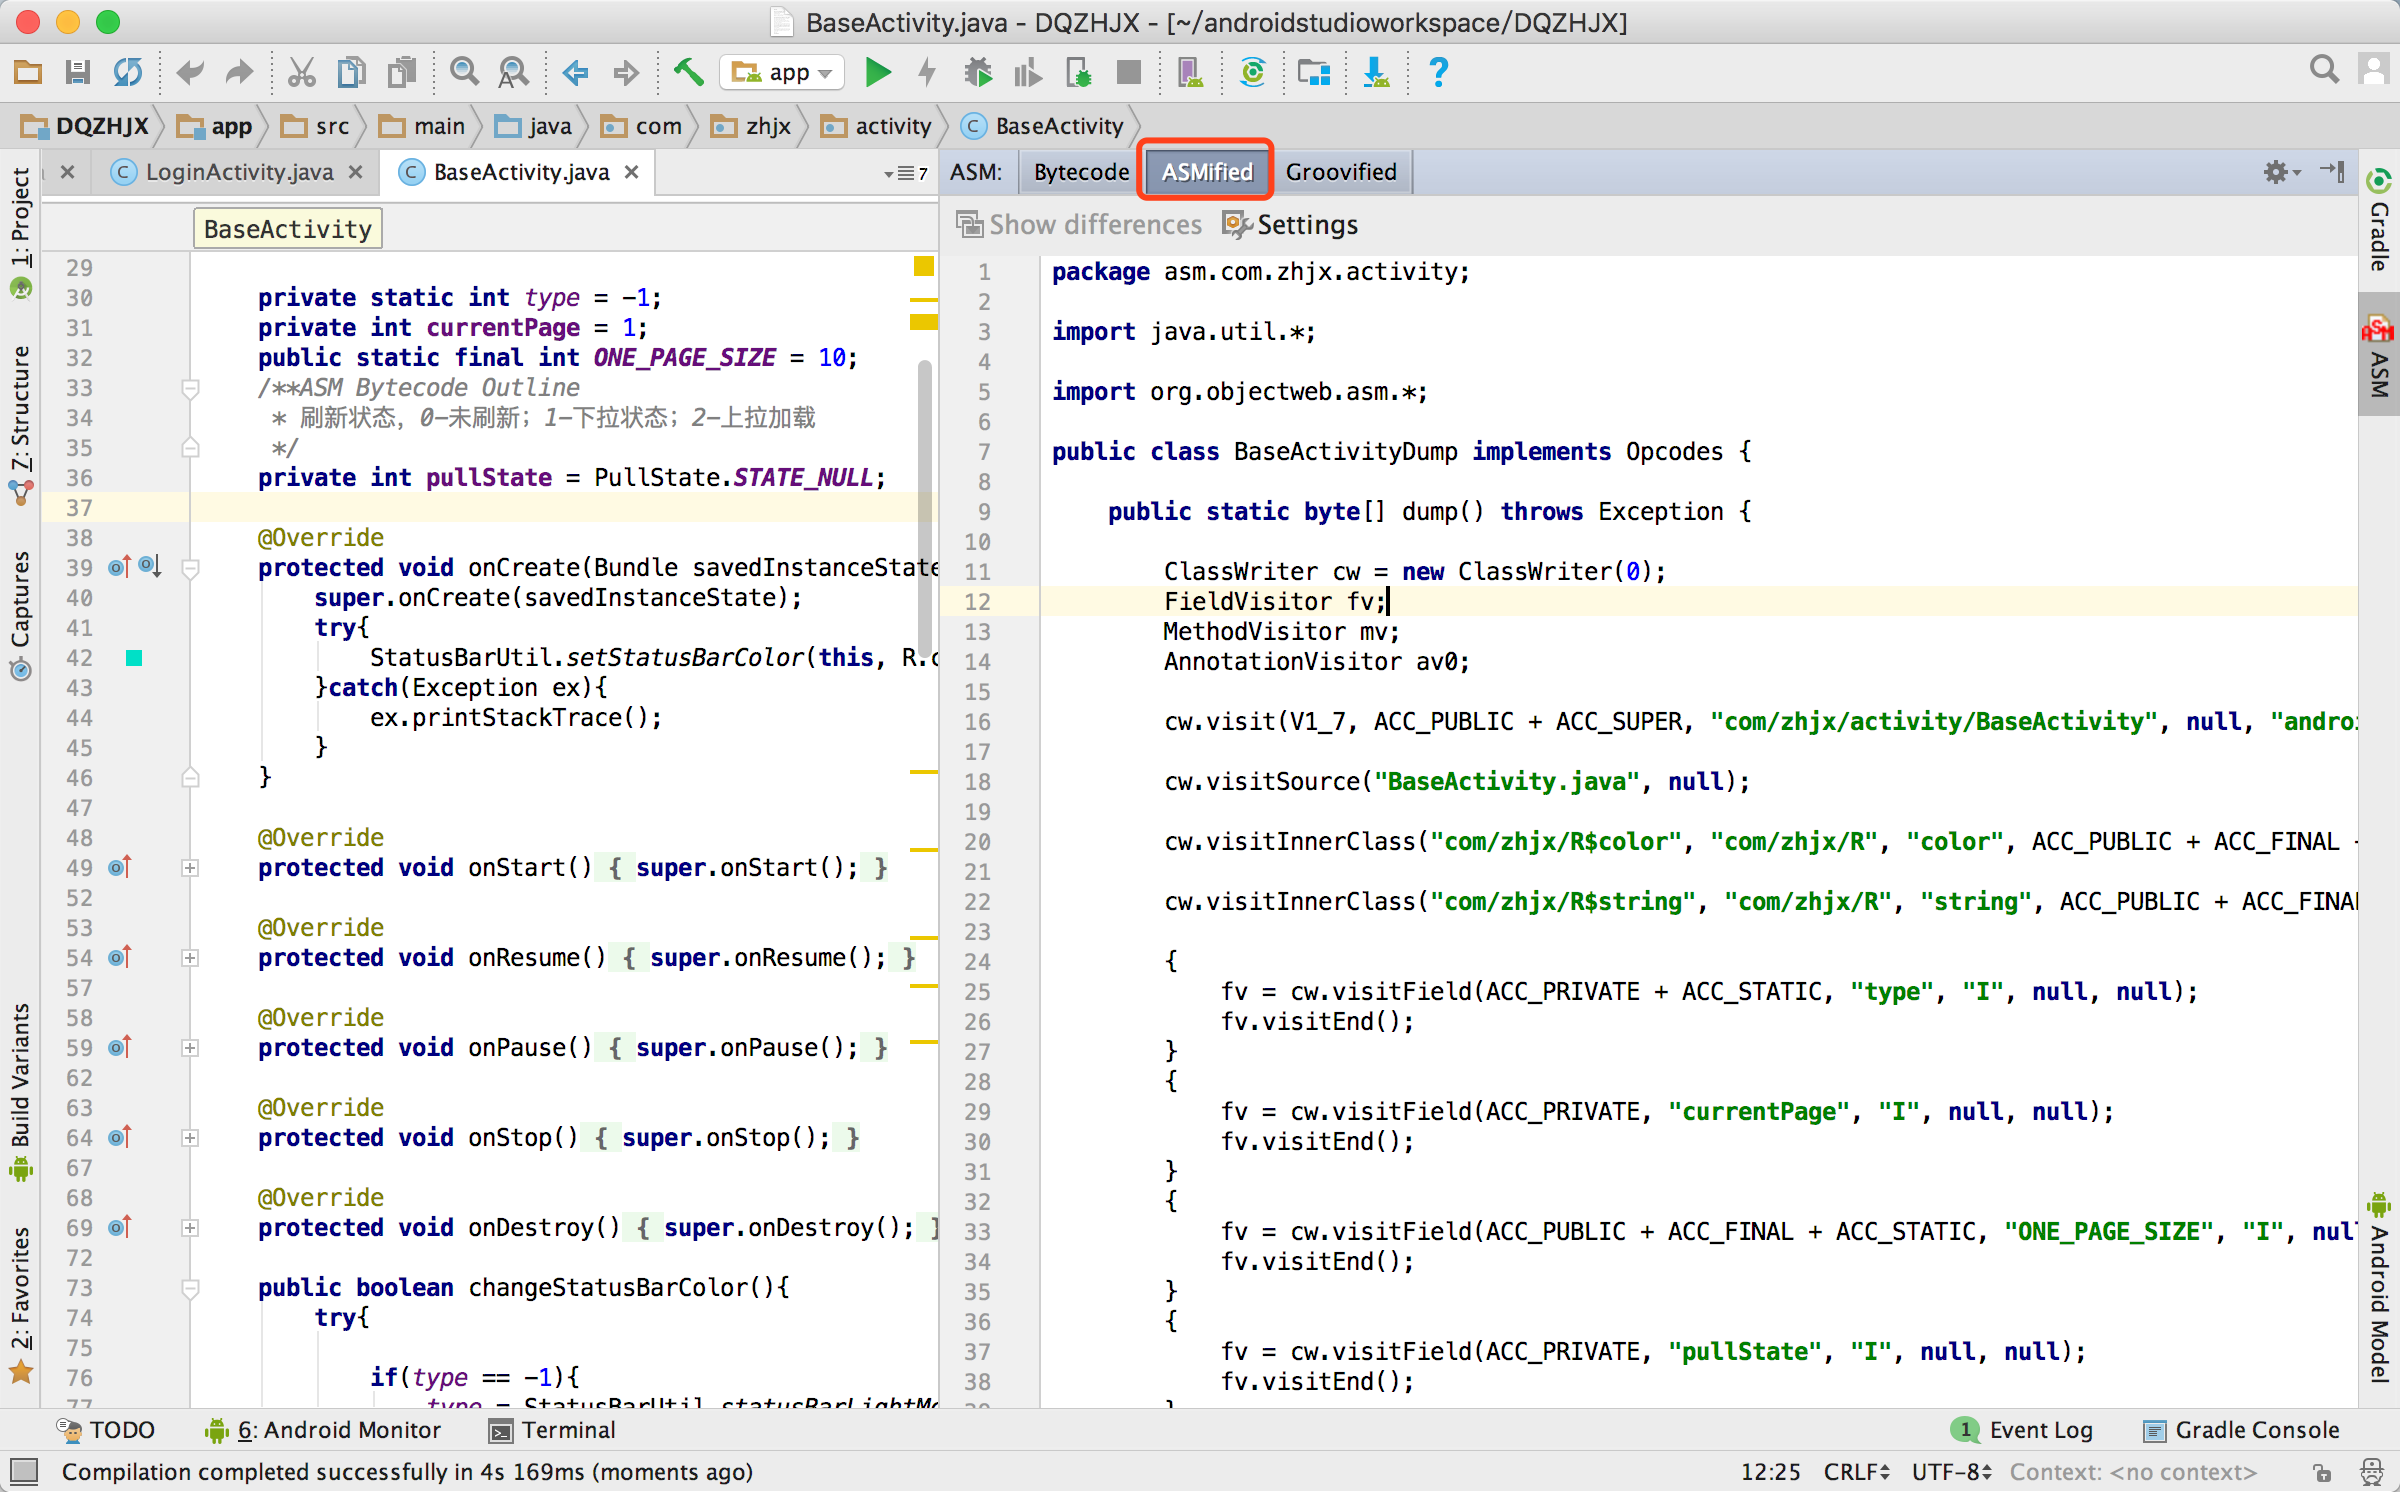The height and width of the screenshot is (1492, 2400).
Task: Expand the folded onStop method
Action: 190,1138
